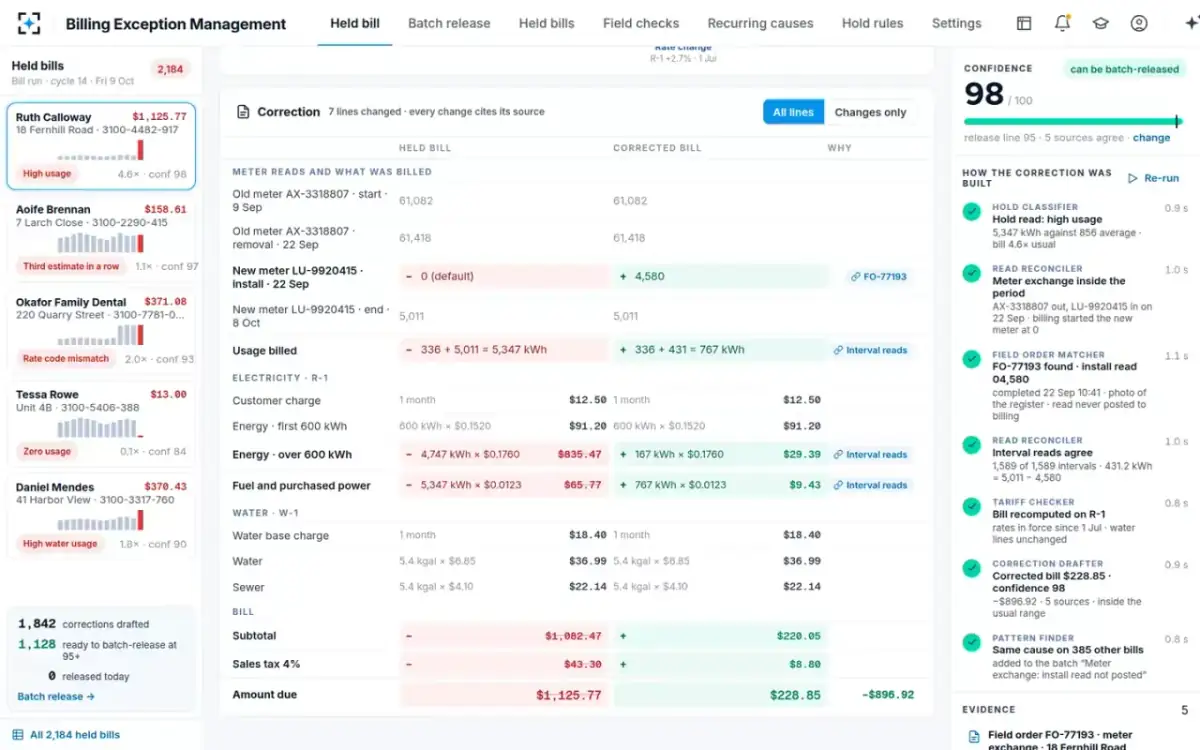Click the Zero usage tag
The image size is (1200, 750).
[x=47, y=451]
